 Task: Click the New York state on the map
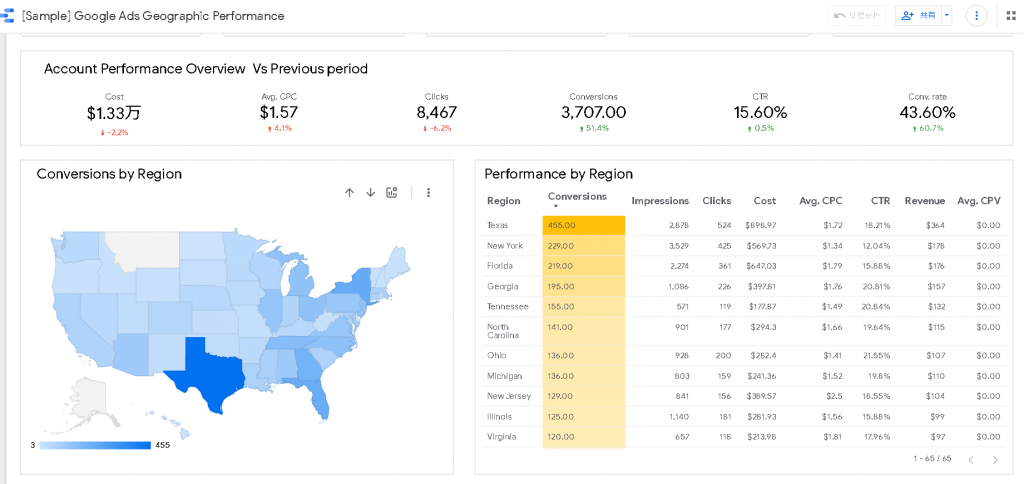(x=354, y=285)
